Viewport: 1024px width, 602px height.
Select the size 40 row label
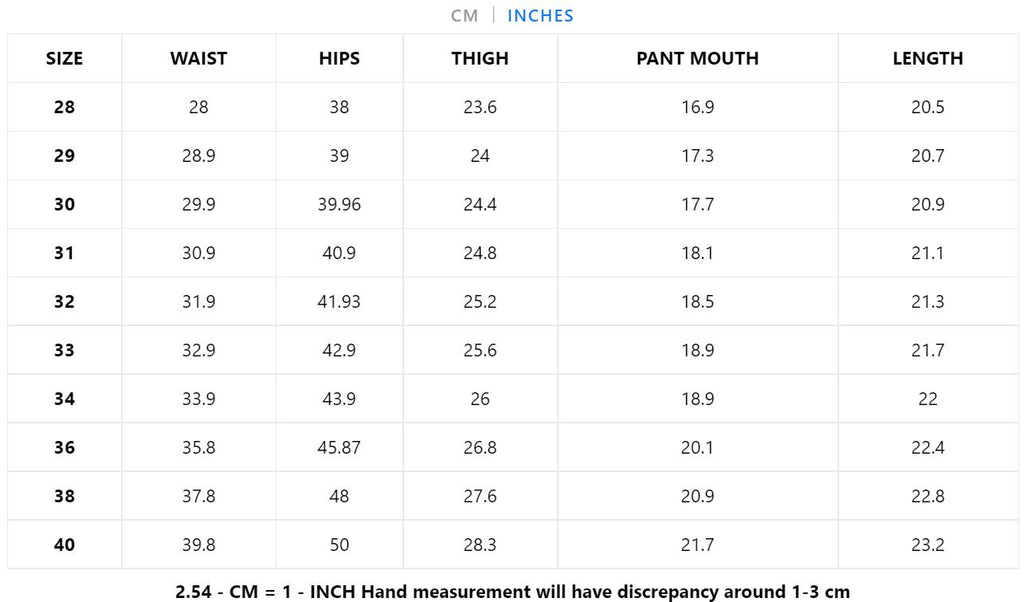(x=64, y=545)
